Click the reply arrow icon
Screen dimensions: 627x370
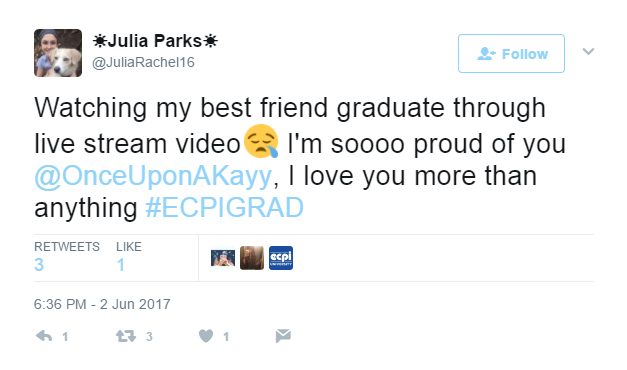tap(44, 336)
